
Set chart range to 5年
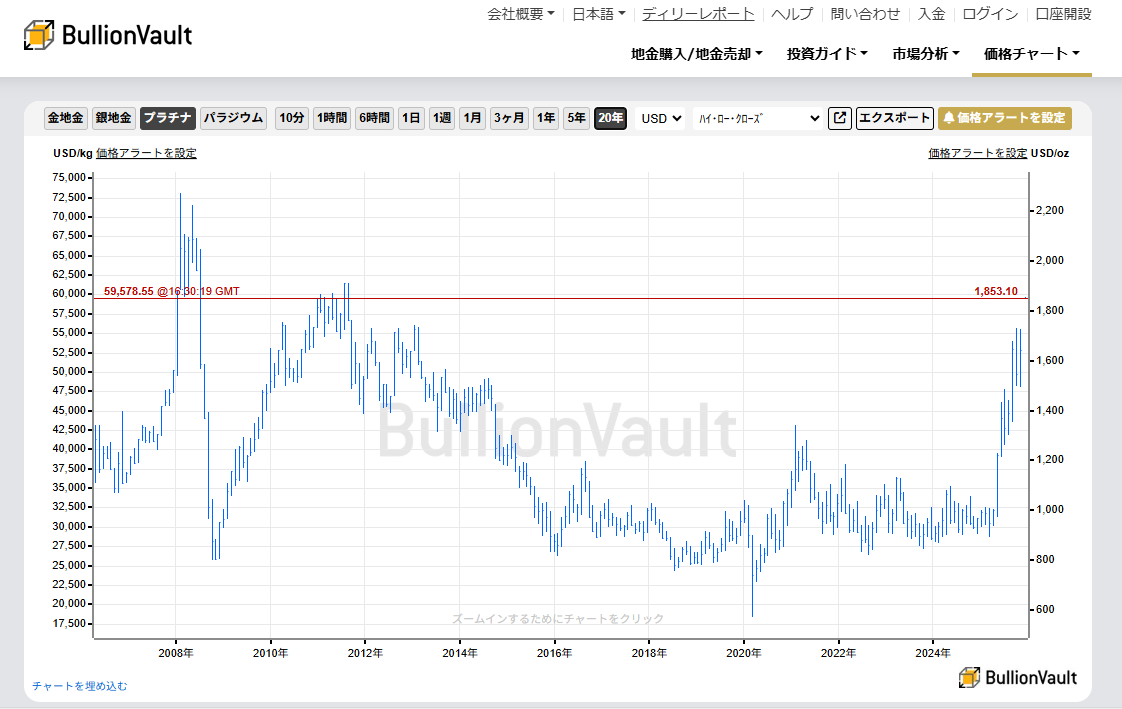(x=576, y=118)
